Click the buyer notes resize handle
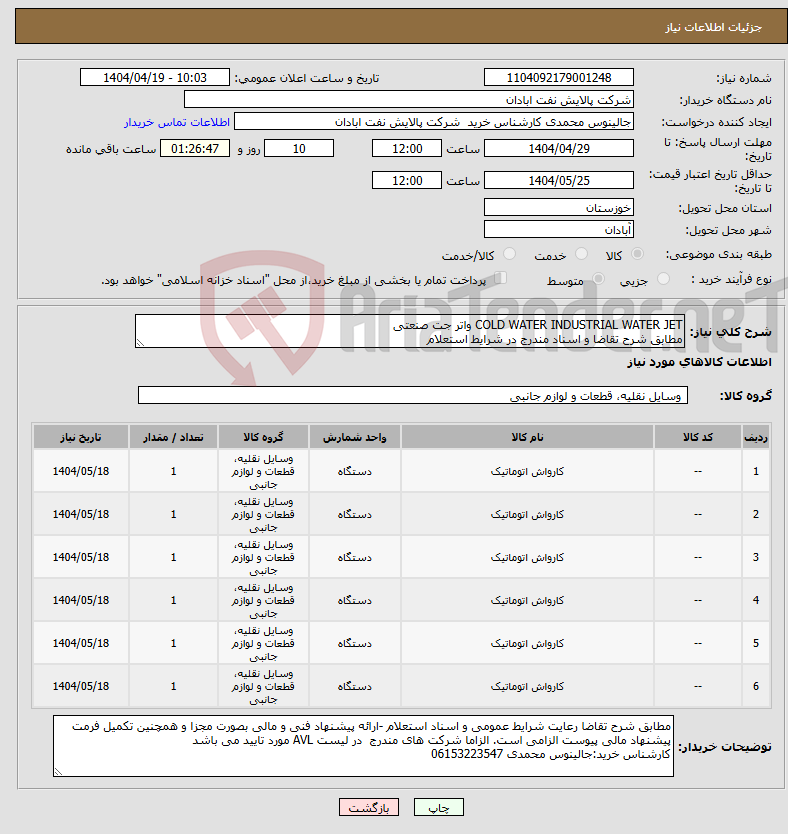This screenshot has height=834, width=788. click(58, 772)
